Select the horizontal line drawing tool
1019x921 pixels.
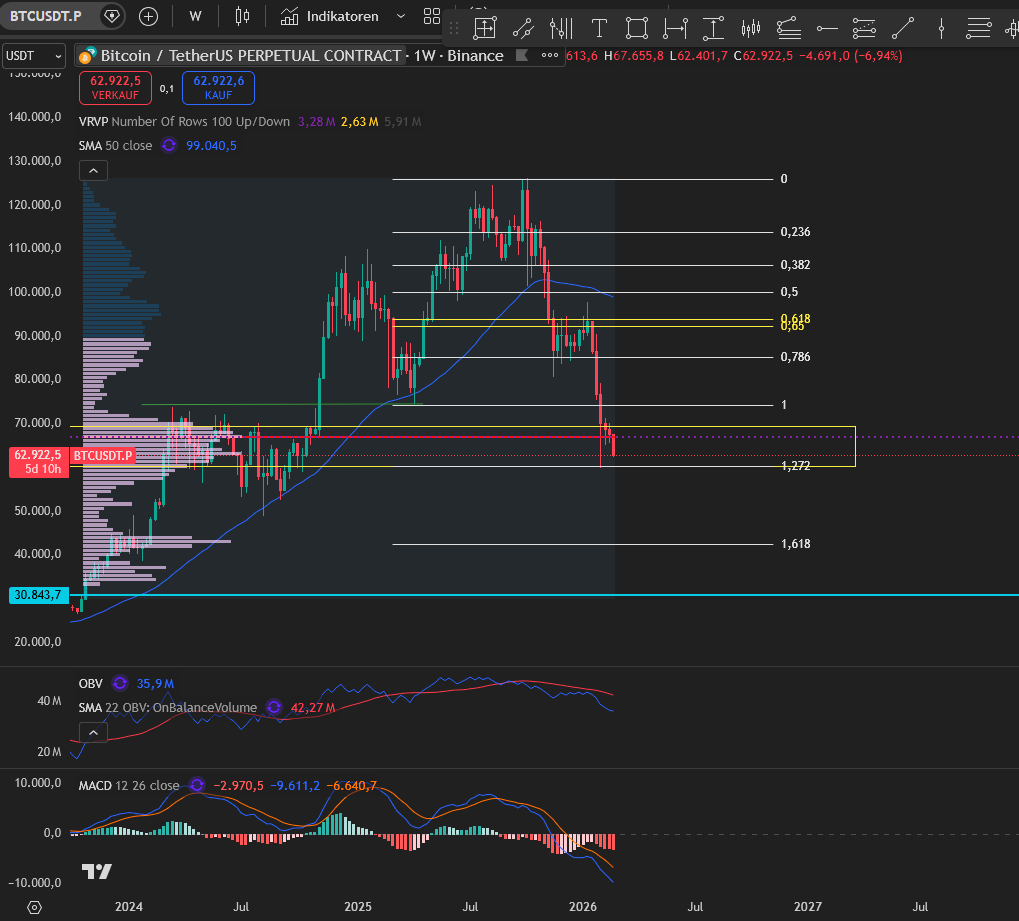coord(827,28)
